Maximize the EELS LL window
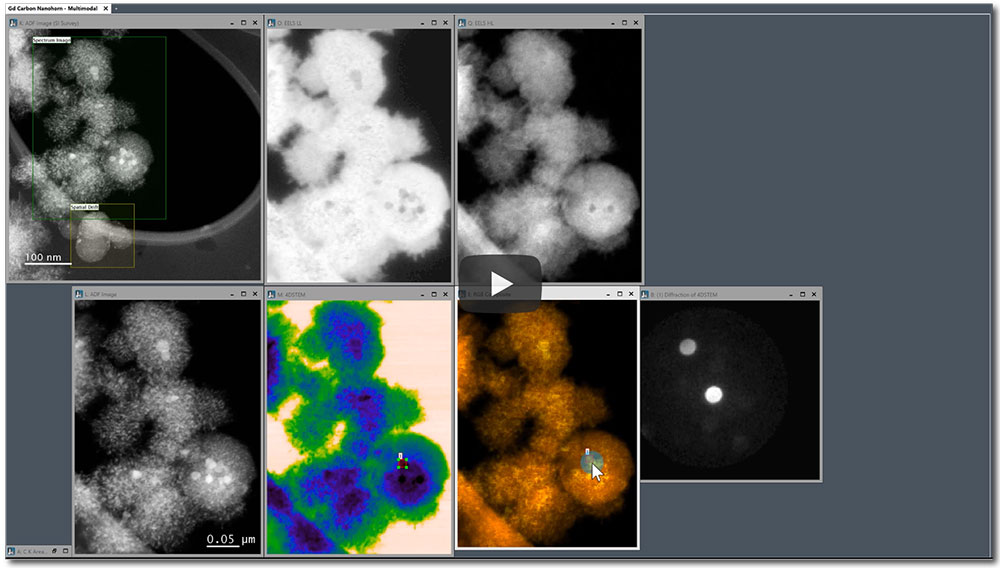The height and width of the screenshot is (568, 1000). point(434,23)
